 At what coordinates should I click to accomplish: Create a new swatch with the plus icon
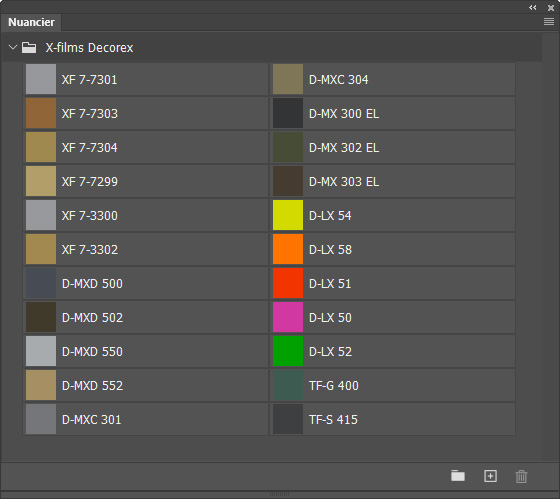tap(490, 476)
